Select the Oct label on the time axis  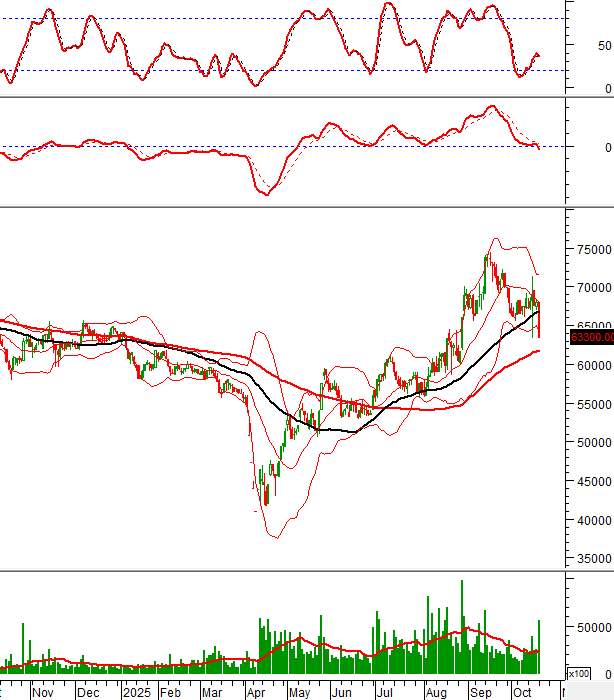coord(521,691)
